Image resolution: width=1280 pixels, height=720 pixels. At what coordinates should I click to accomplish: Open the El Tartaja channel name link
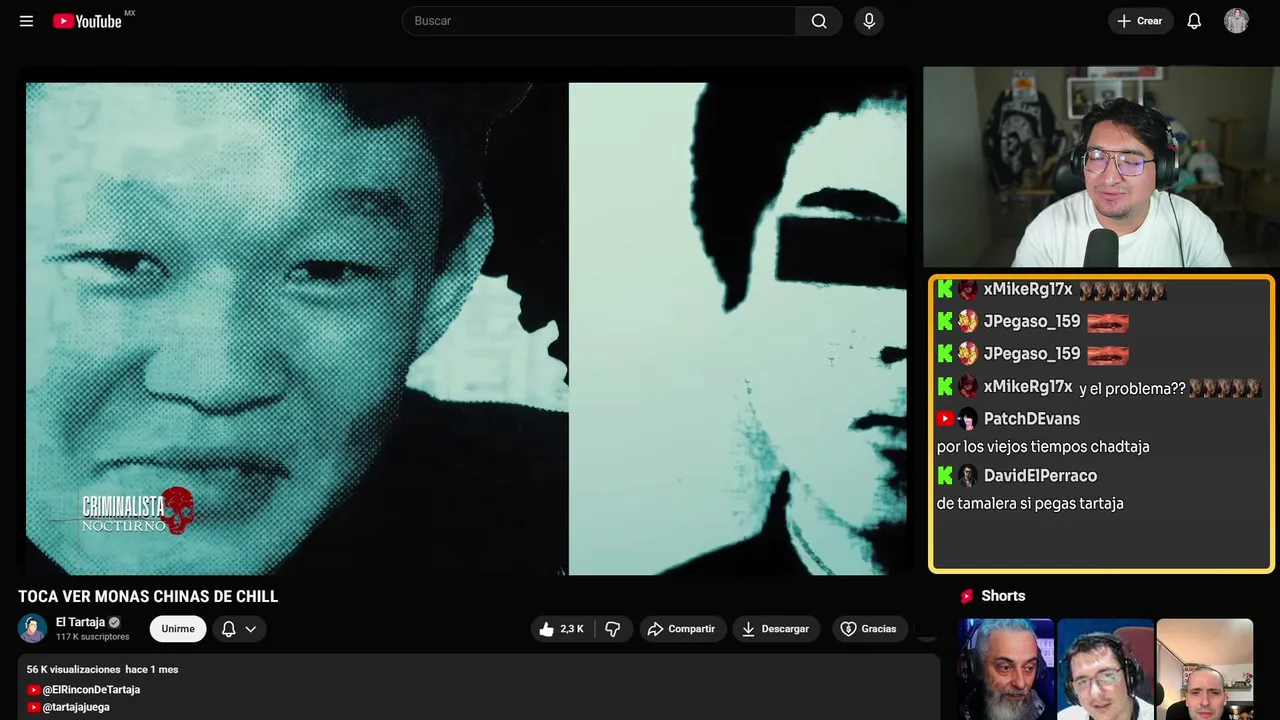coord(80,622)
